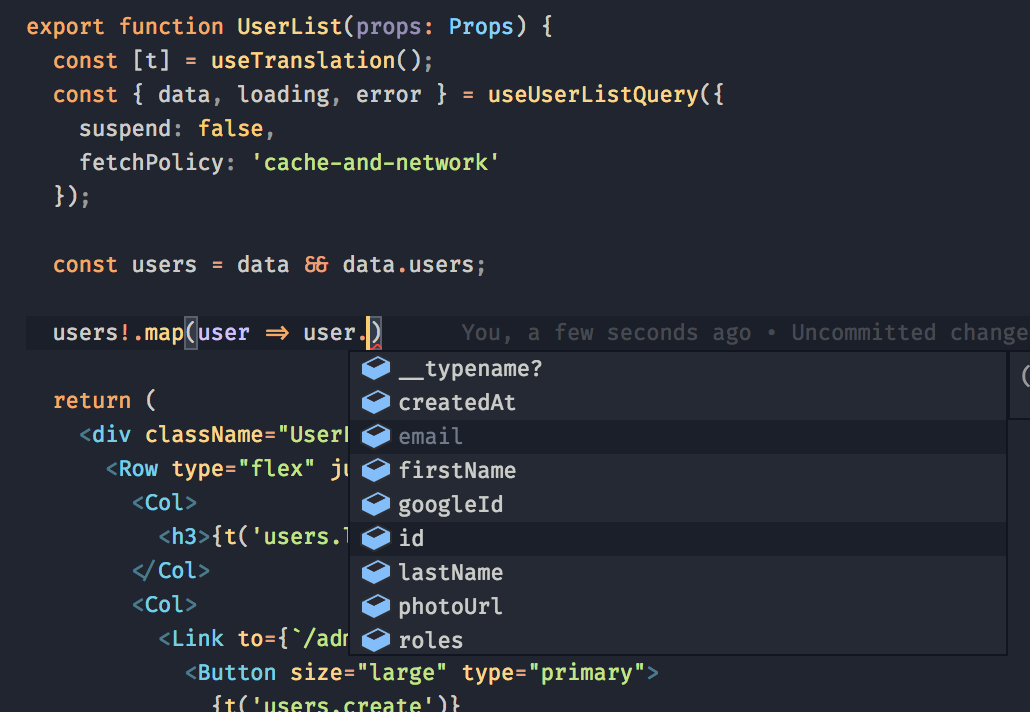Click the git blame annotation 'You, a few seconds ago'
This screenshot has height=712, width=1030.
[605, 333]
